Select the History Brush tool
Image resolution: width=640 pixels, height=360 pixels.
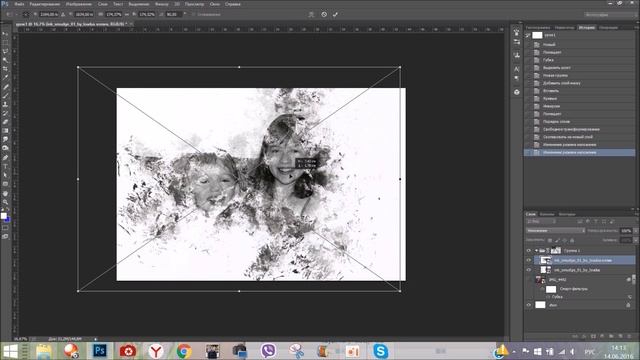[x=5, y=113]
